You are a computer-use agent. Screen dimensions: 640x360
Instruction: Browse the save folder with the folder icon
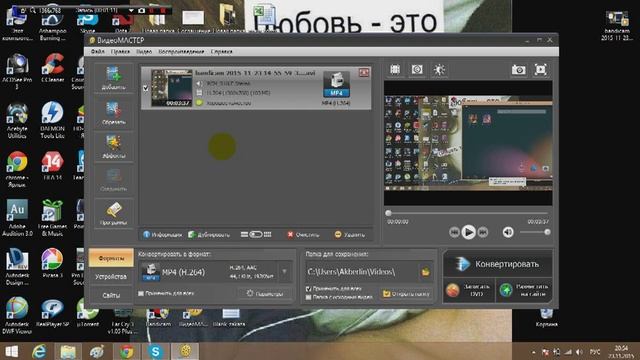[425, 272]
